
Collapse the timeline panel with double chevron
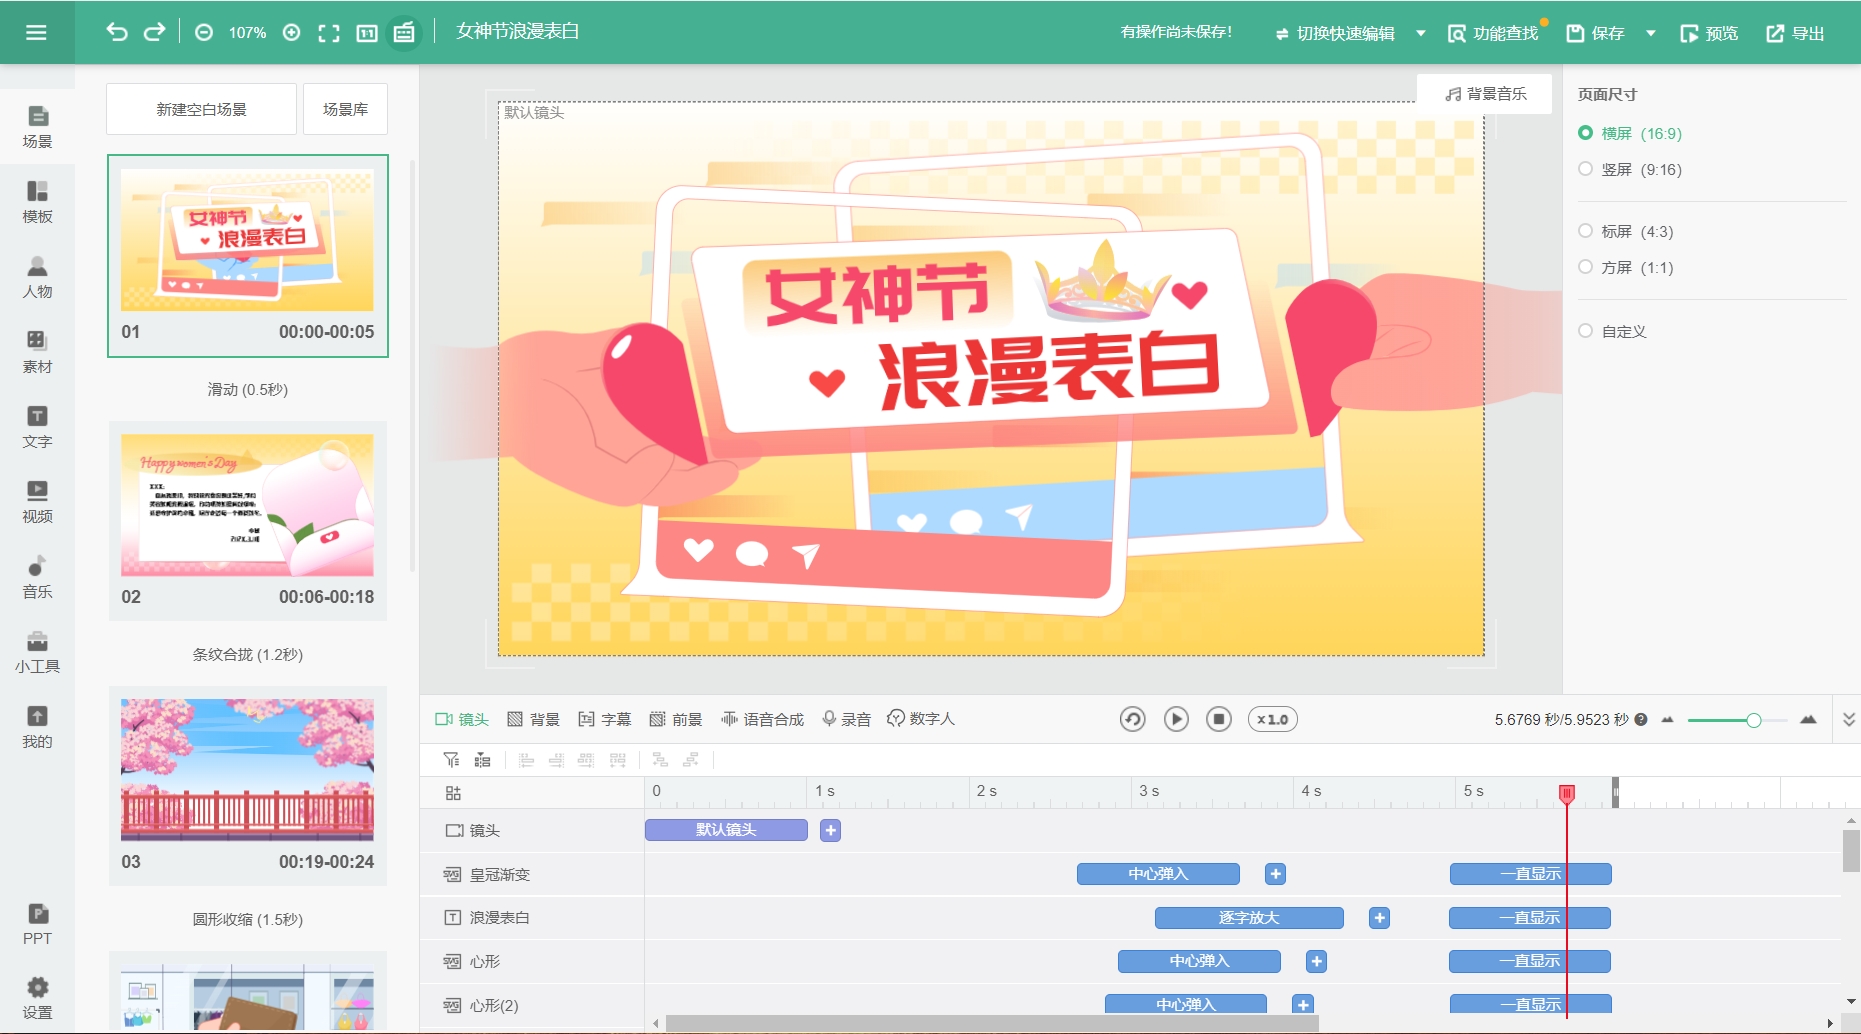[x=1848, y=719]
